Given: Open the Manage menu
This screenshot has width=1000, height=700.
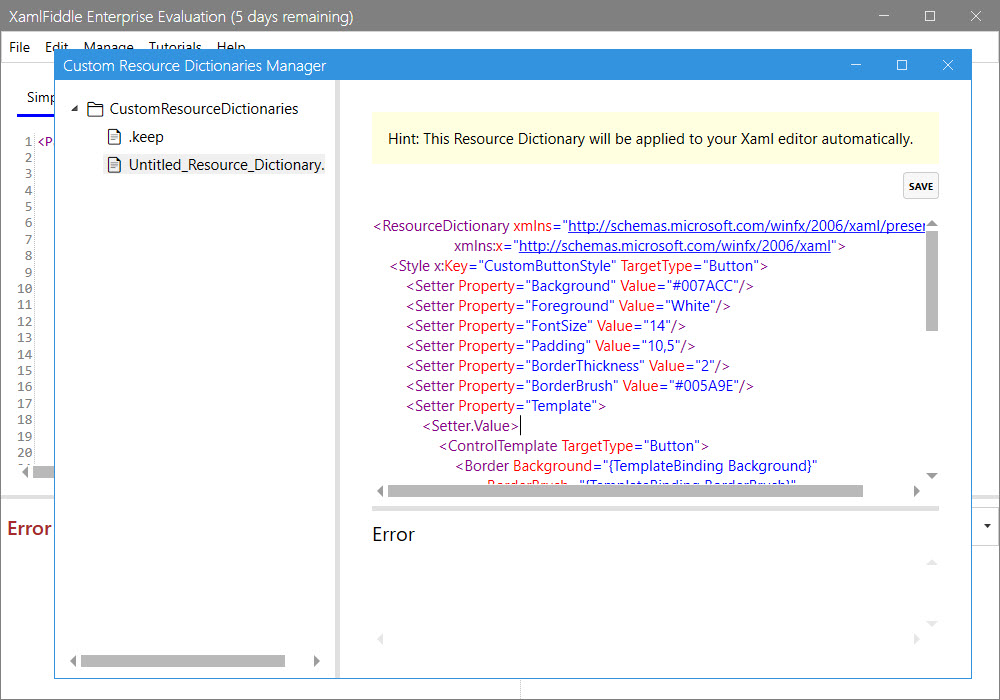Looking at the screenshot, I should tap(108, 47).
